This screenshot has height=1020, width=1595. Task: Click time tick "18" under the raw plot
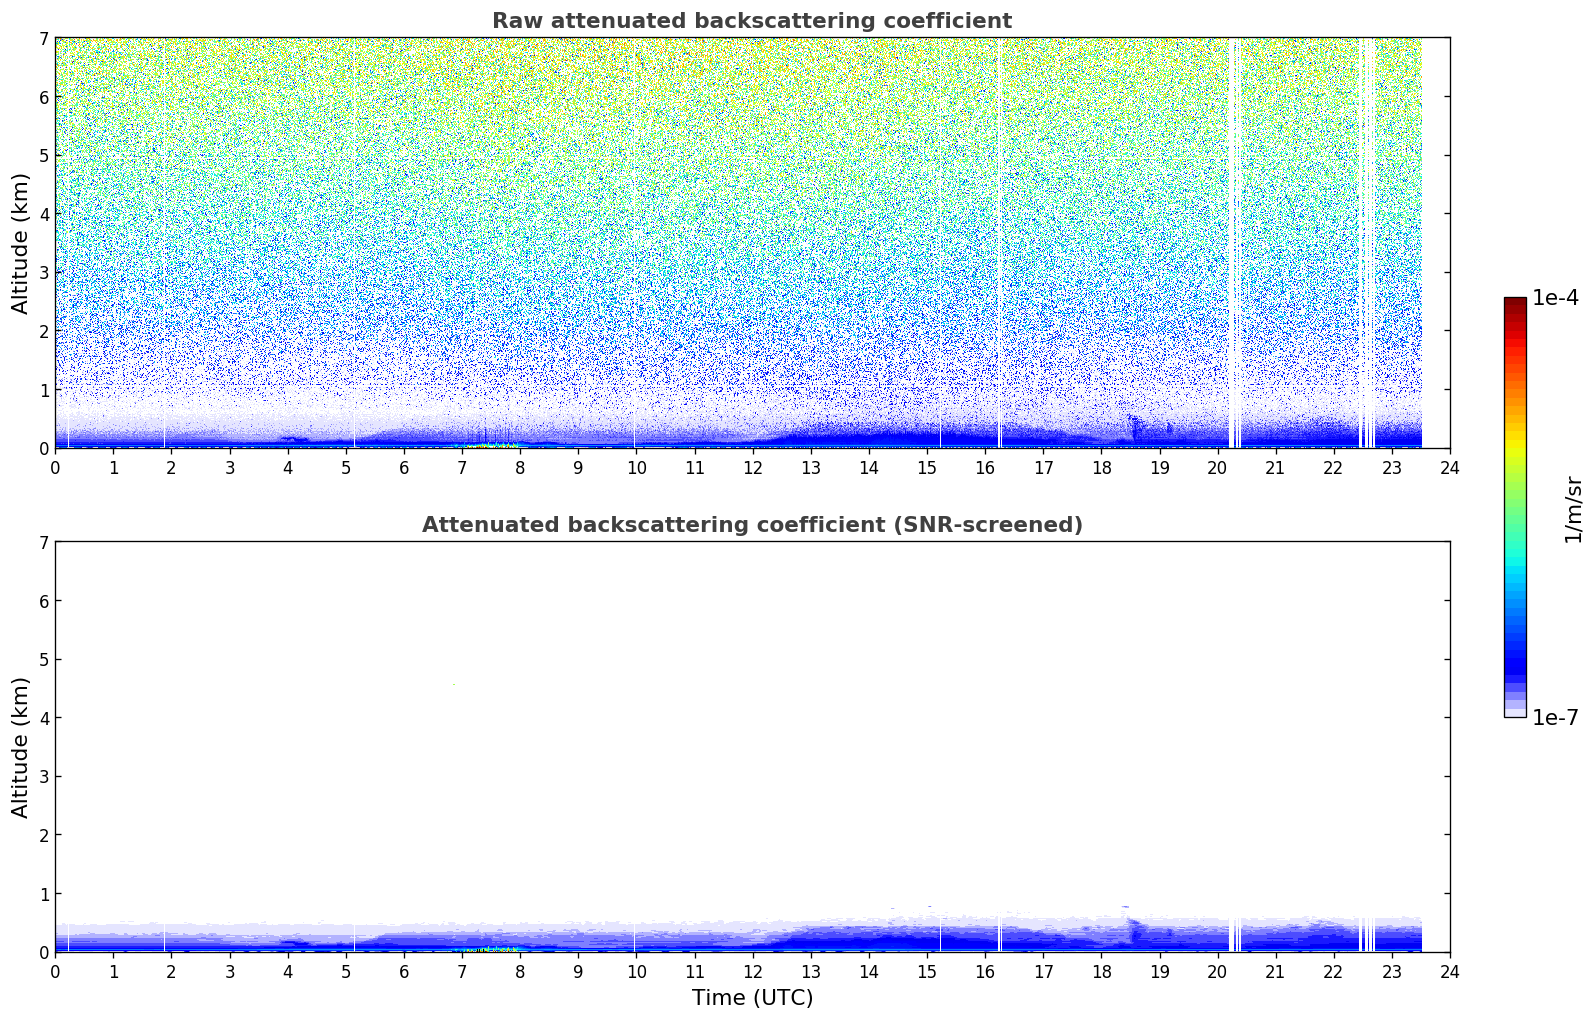pos(1101,467)
